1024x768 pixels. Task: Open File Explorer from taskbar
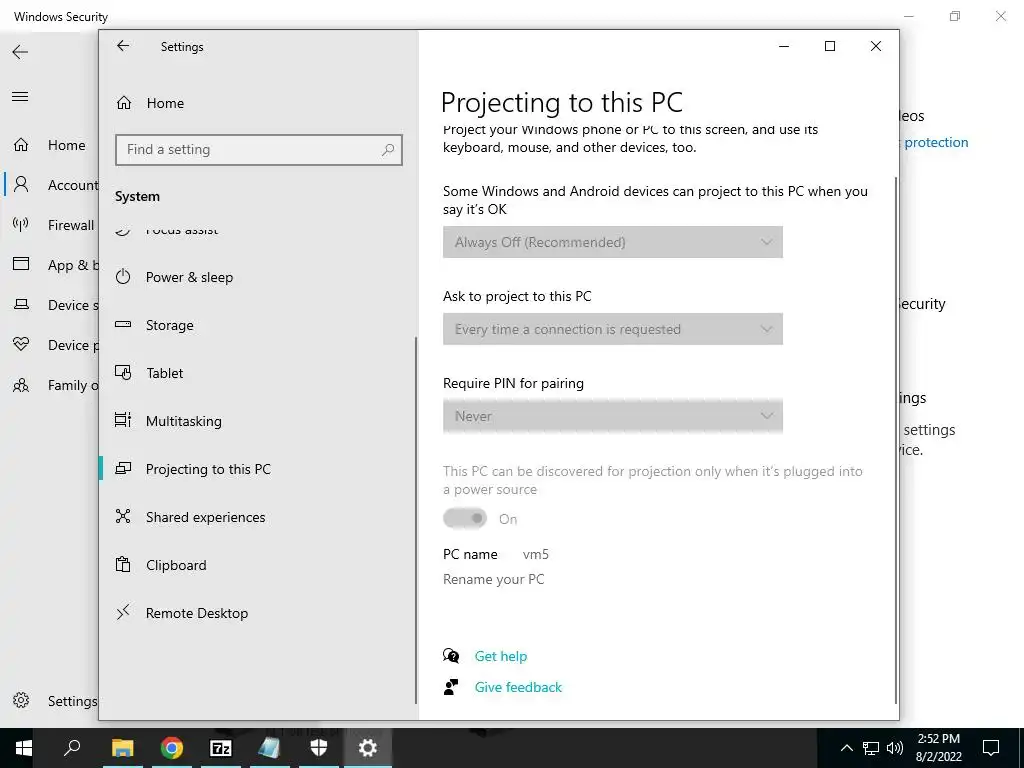click(122, 748)
